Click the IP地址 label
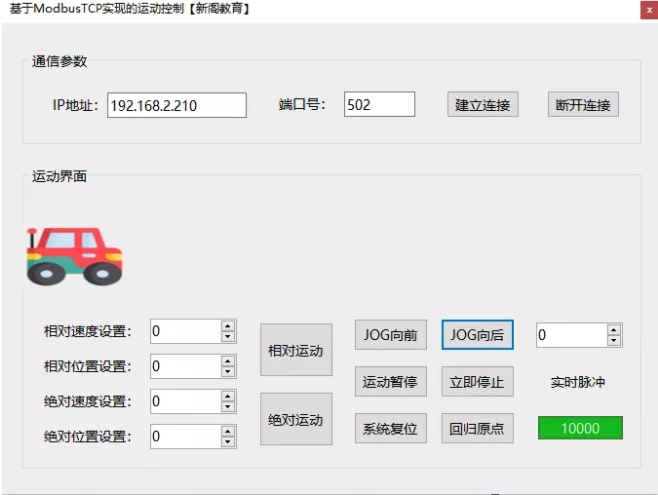Viewport: 658px width, 495px height. coord(75,105)
